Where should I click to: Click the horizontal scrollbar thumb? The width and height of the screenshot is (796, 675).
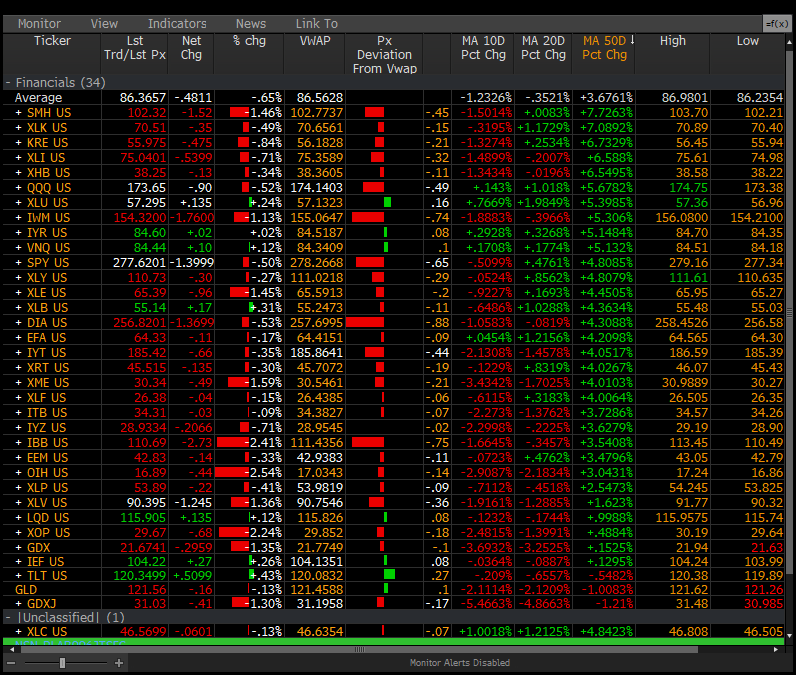pos(359,650)
